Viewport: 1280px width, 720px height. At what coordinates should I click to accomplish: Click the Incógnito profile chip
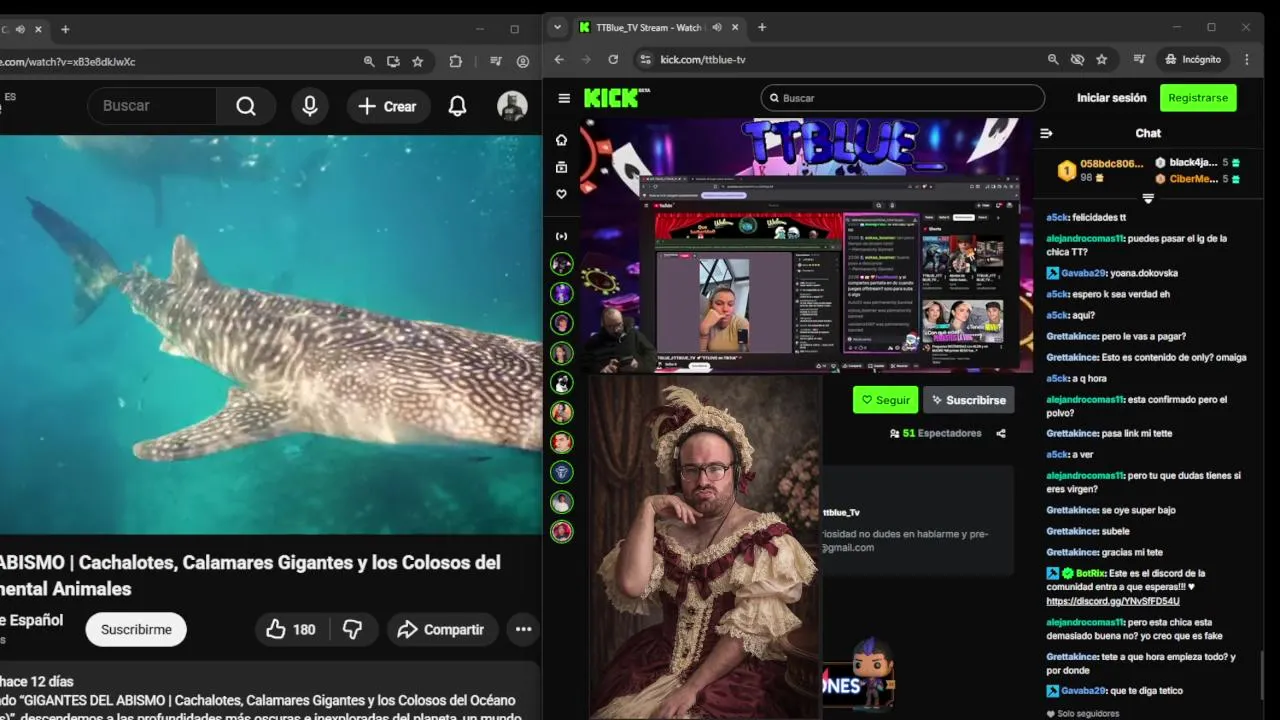[1193, 59]
